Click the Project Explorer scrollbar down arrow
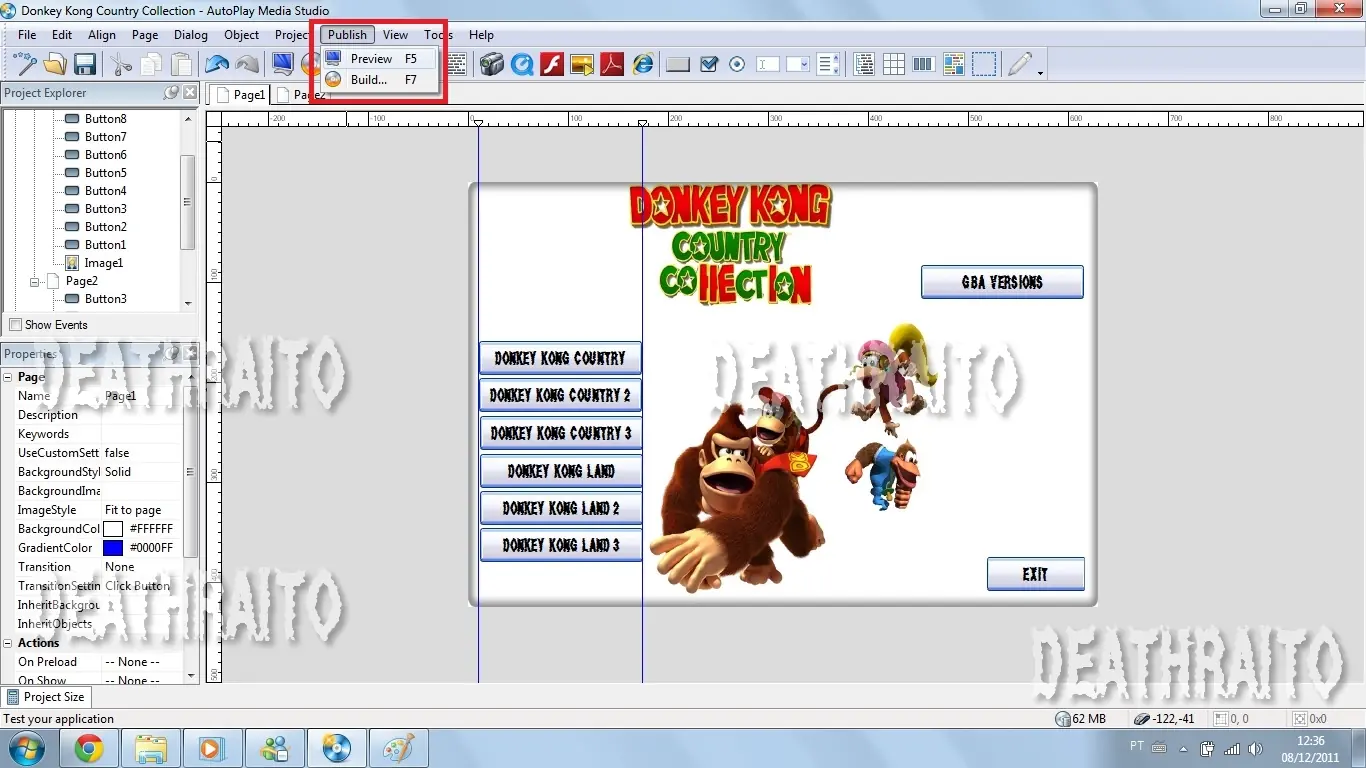The image size is (1366, 768). 188,303
